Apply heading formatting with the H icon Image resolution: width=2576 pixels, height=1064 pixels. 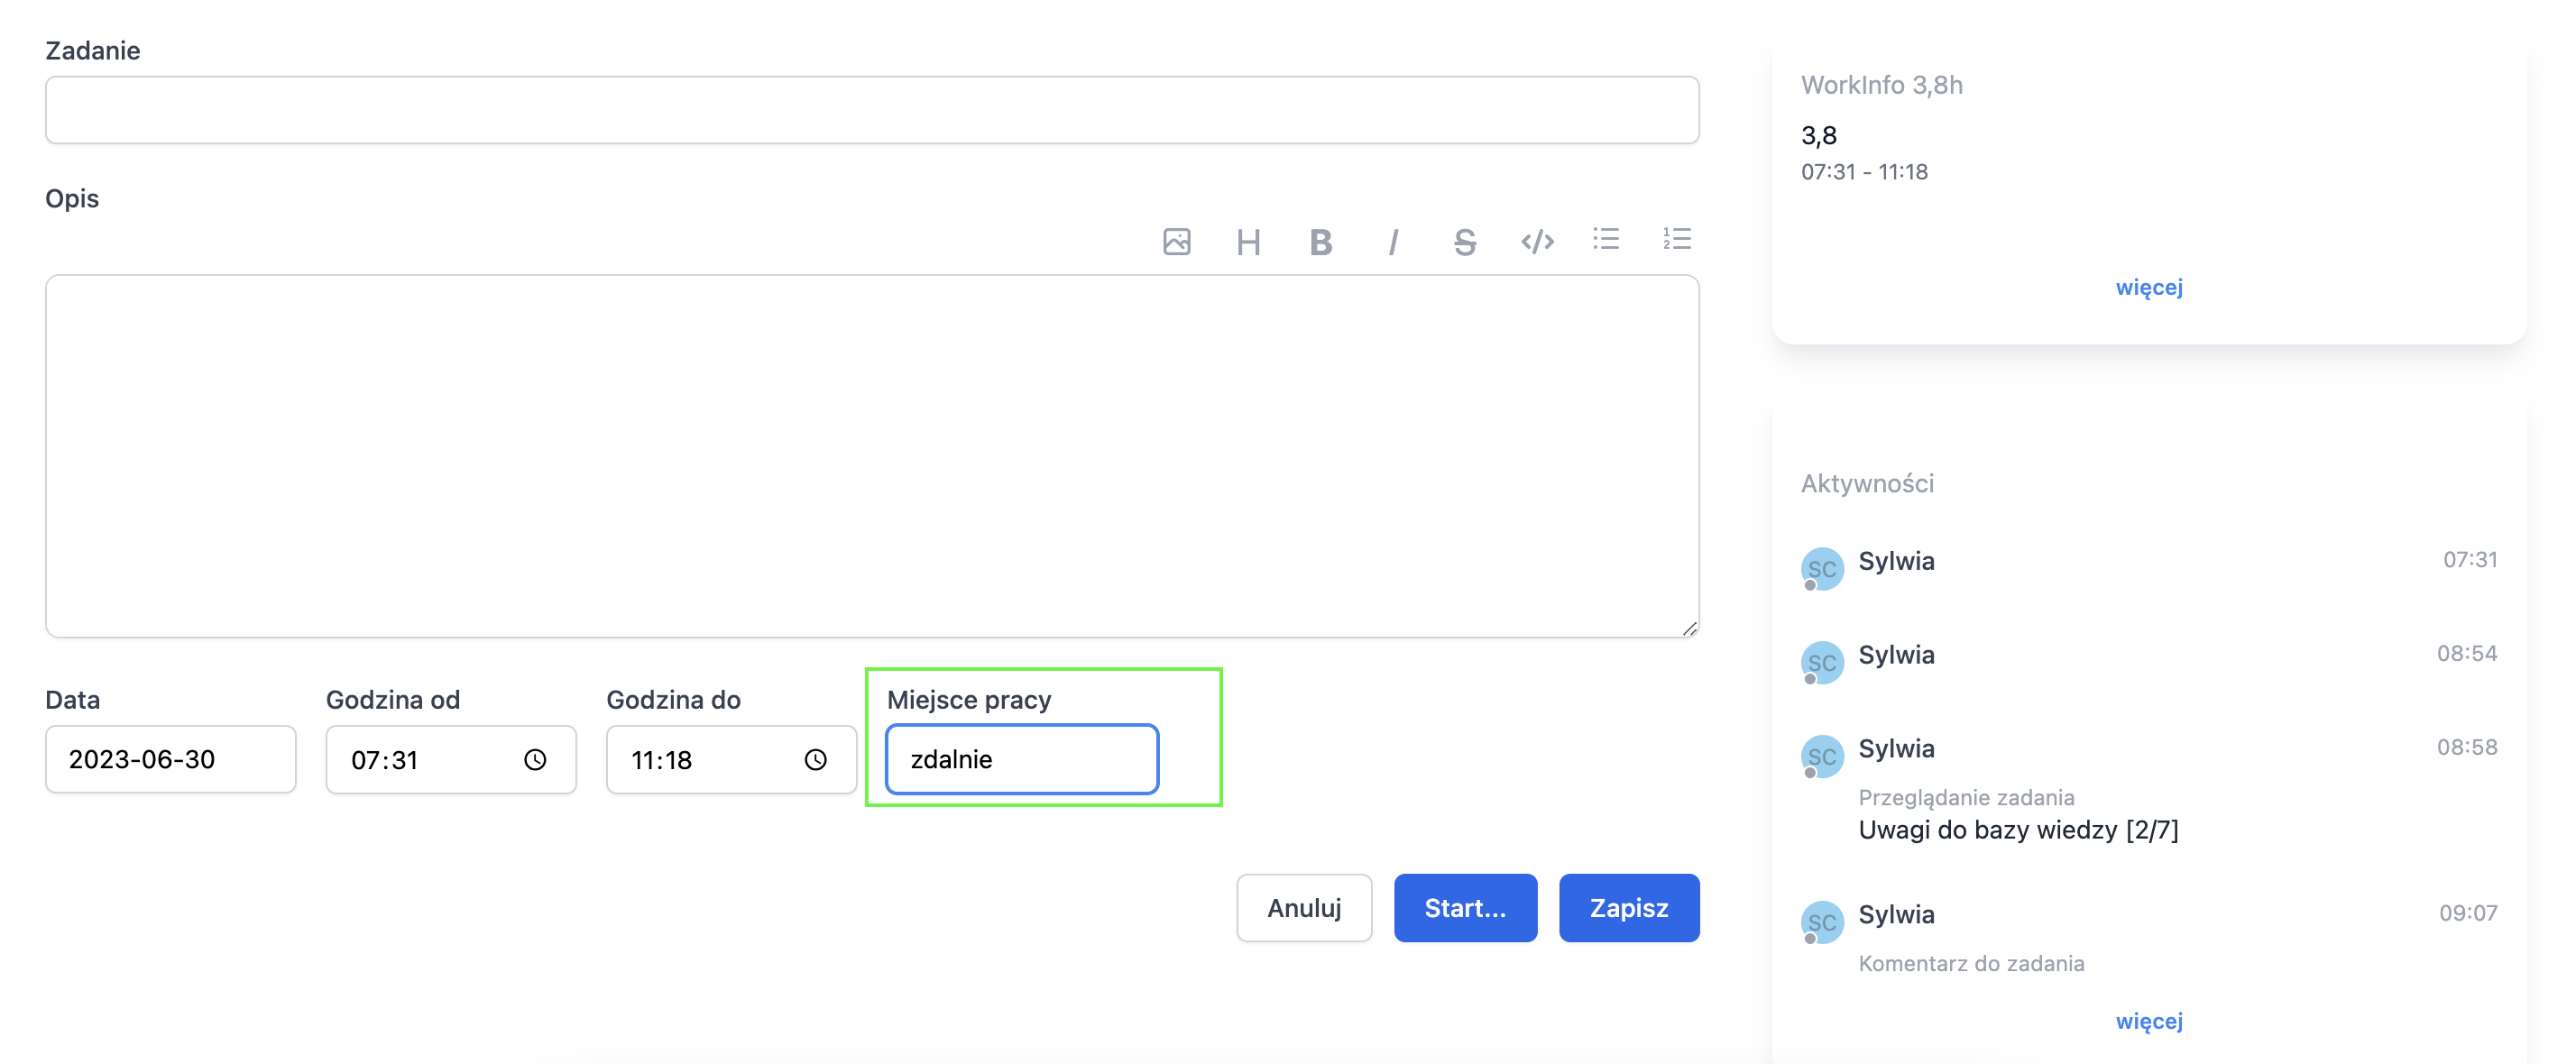pyautogui.click(x=1247, y=242)
